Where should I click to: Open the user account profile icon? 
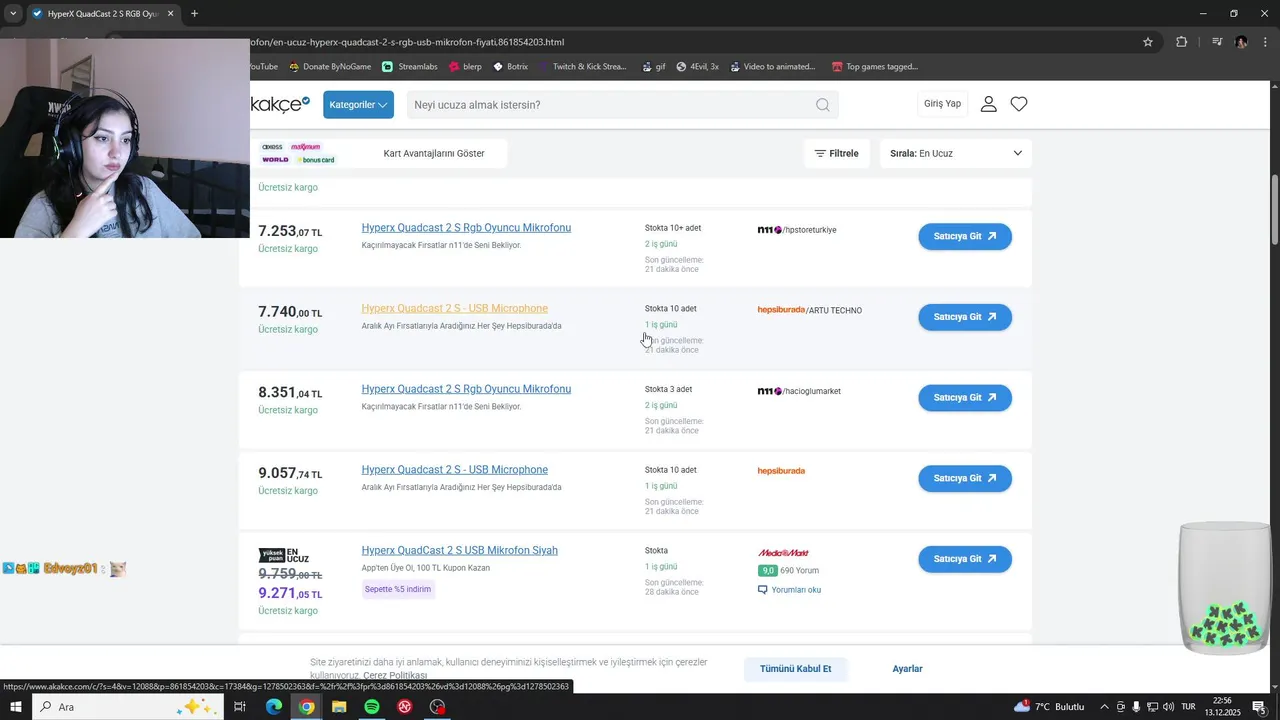988,104
